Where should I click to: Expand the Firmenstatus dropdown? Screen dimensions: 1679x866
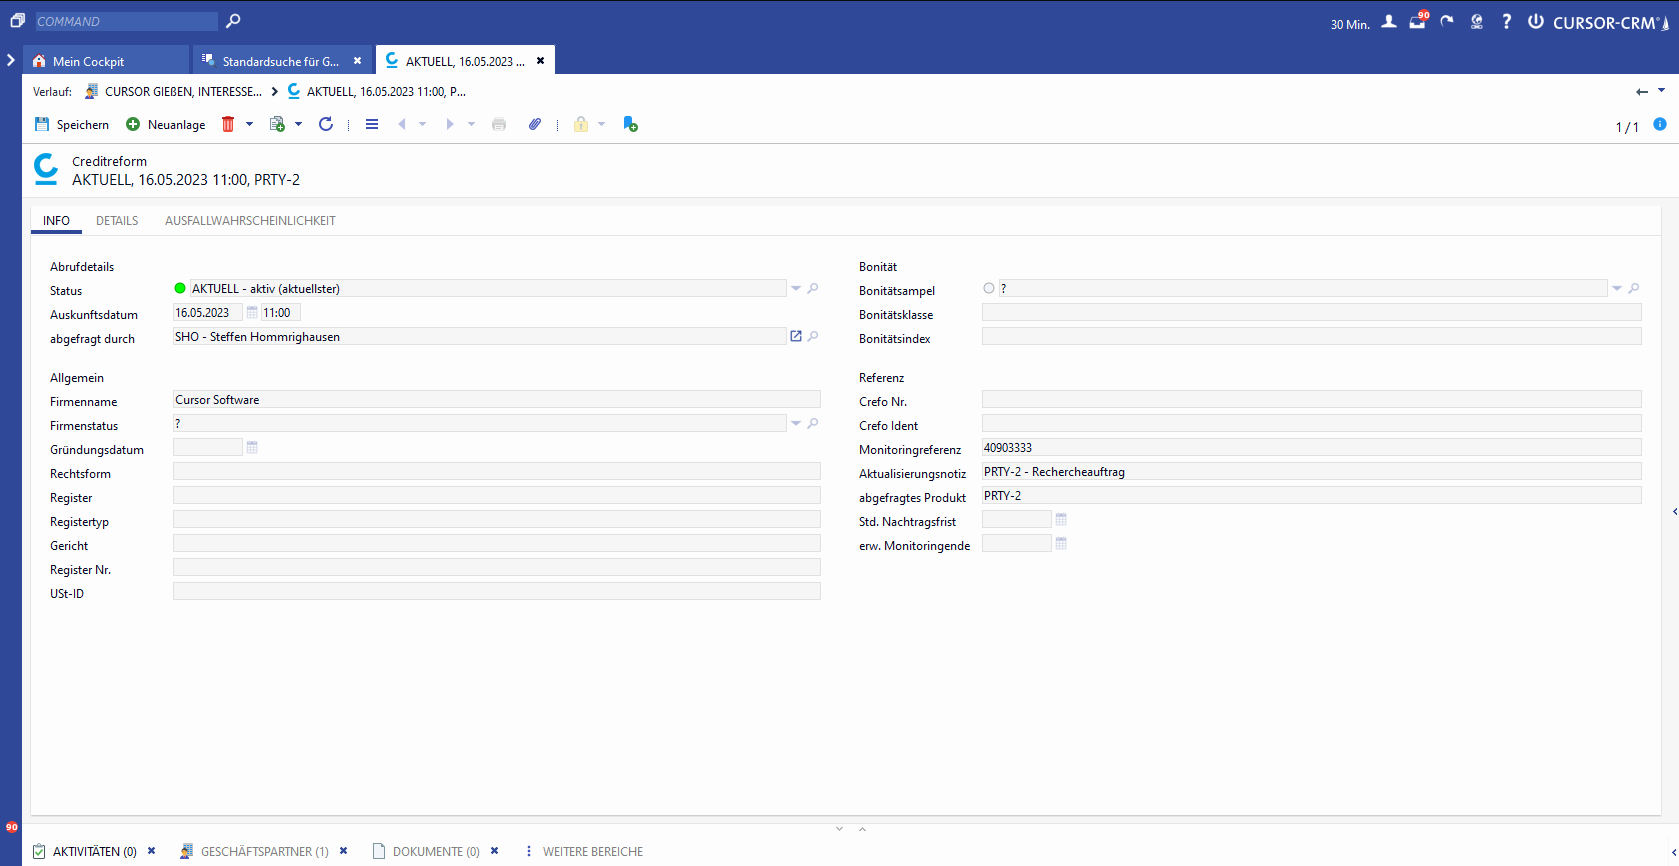click(x=796, y=423)
